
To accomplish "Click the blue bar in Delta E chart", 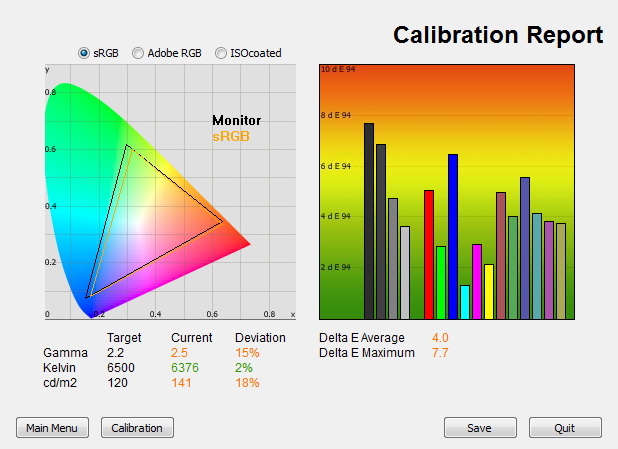I will coord(453,237).
